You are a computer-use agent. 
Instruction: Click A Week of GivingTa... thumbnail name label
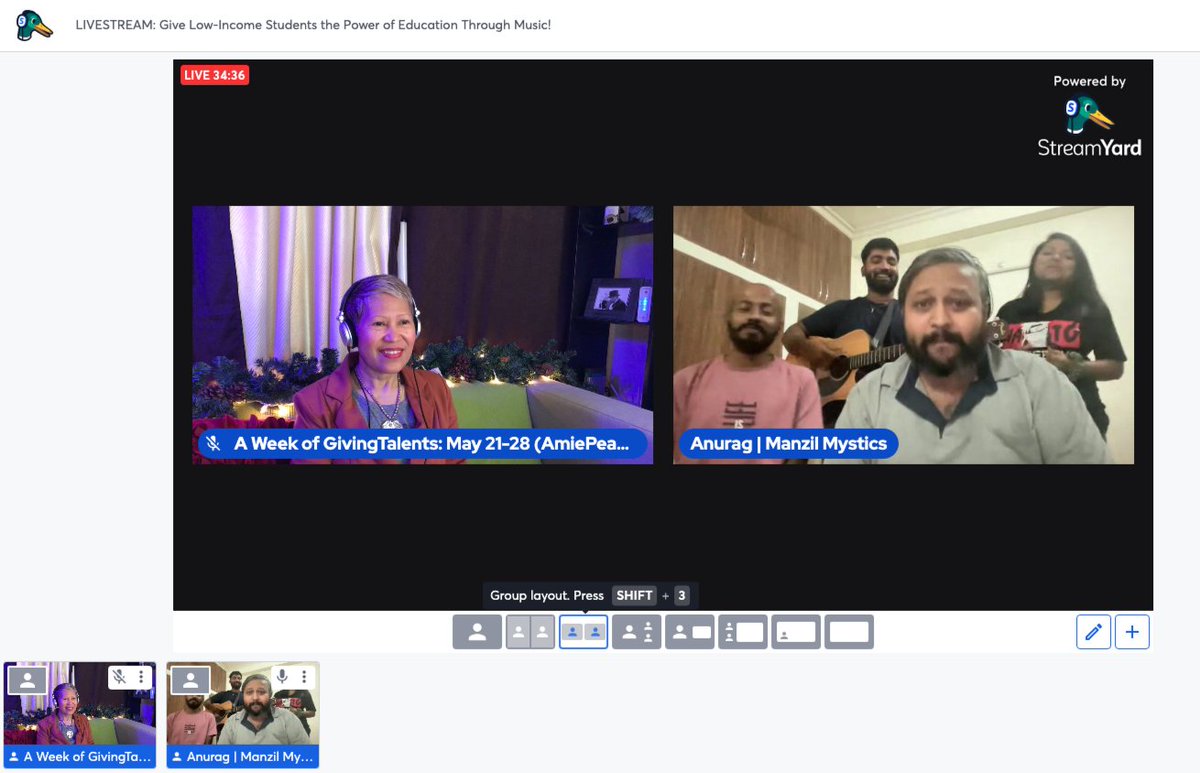point(80,757)
